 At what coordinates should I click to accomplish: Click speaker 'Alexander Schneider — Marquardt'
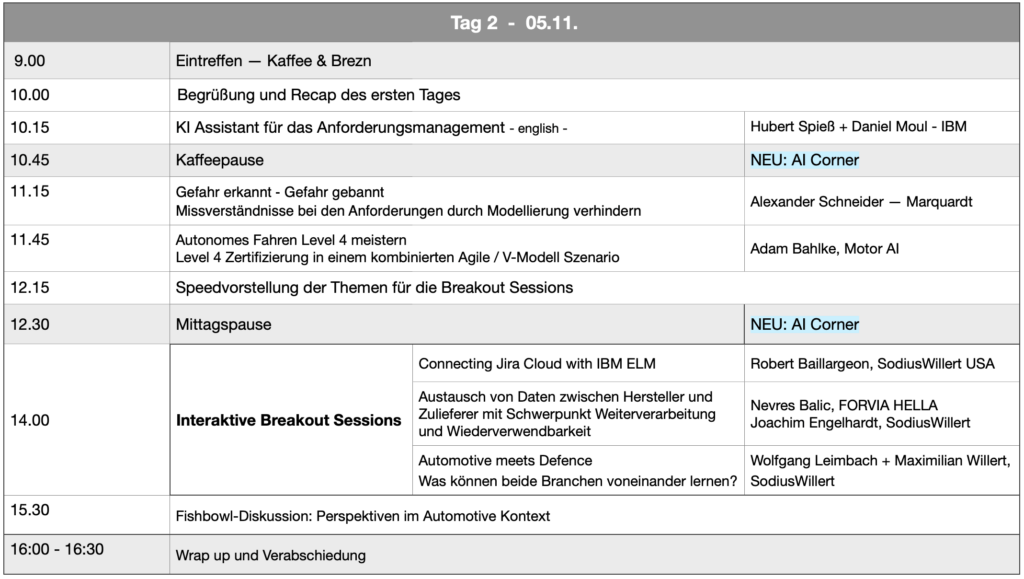coord(861,201)
